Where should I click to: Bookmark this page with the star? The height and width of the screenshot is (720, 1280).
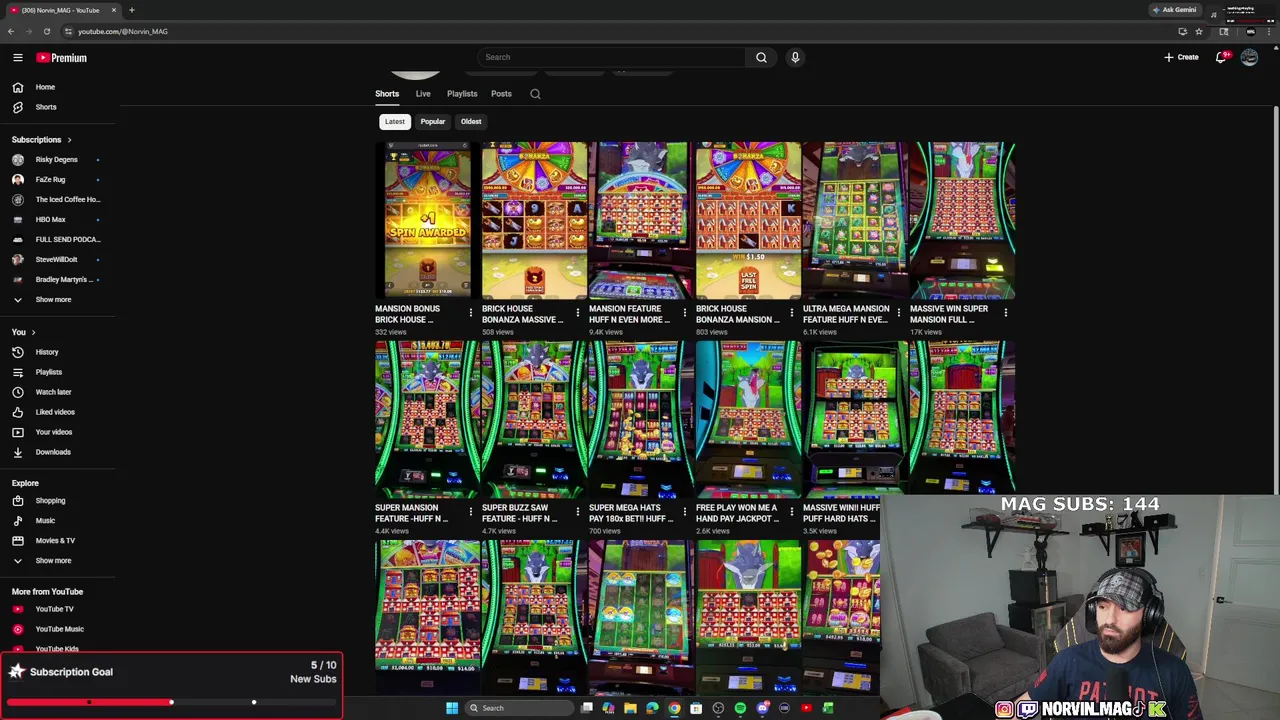[1199, 31]
